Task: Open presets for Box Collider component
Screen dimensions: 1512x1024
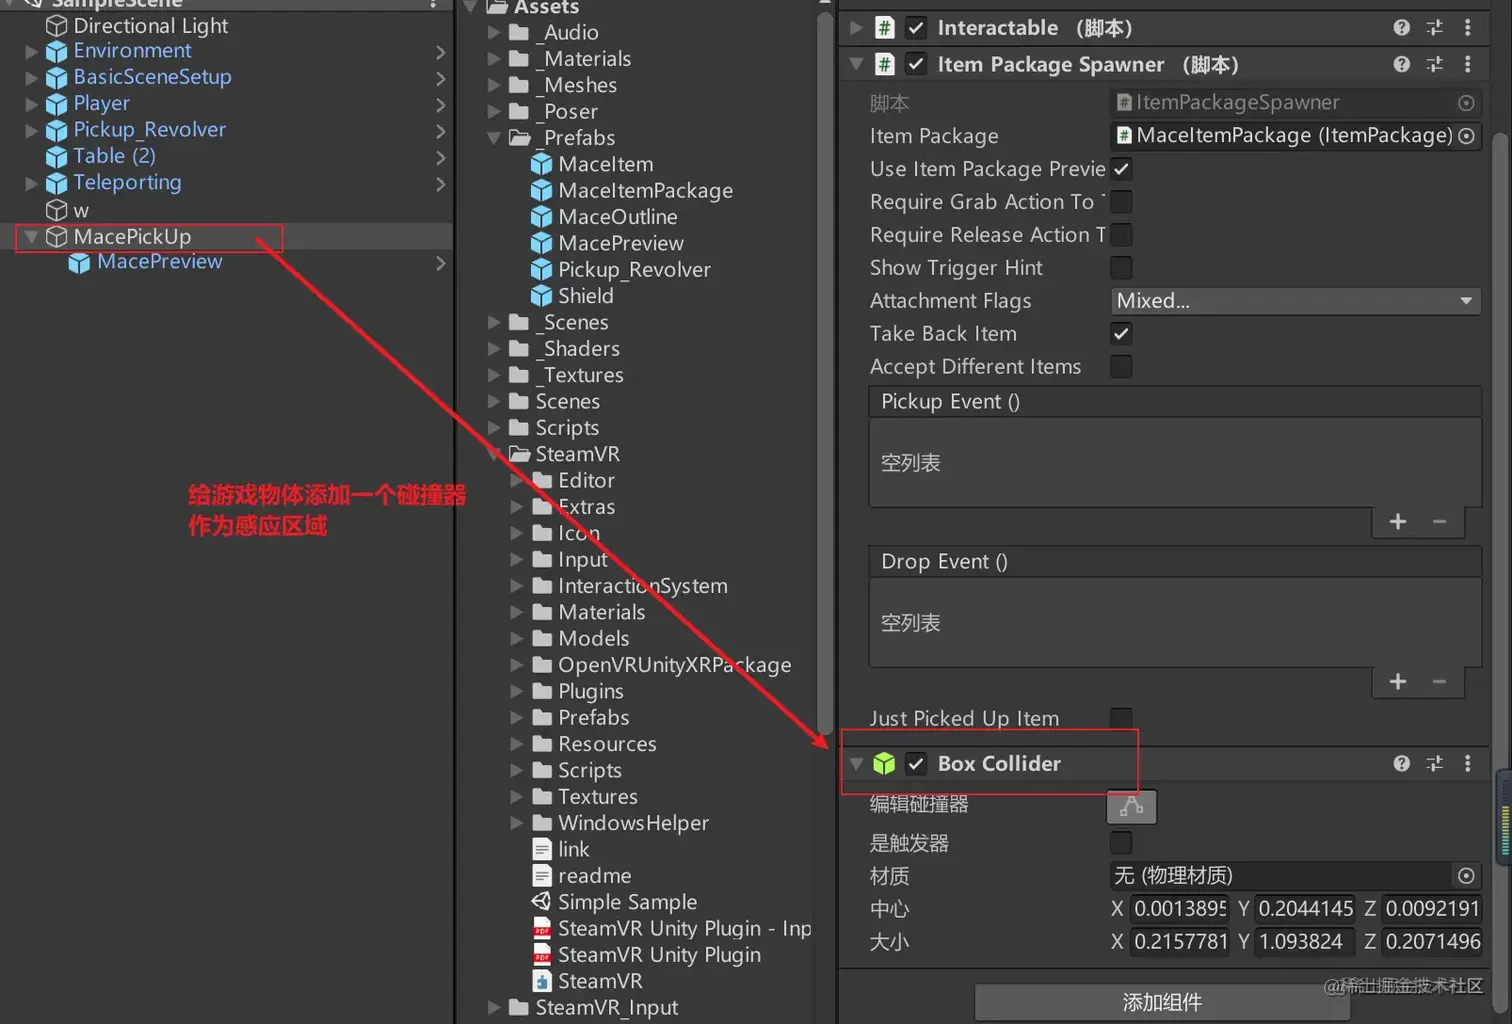Action: pos(1434,763)
